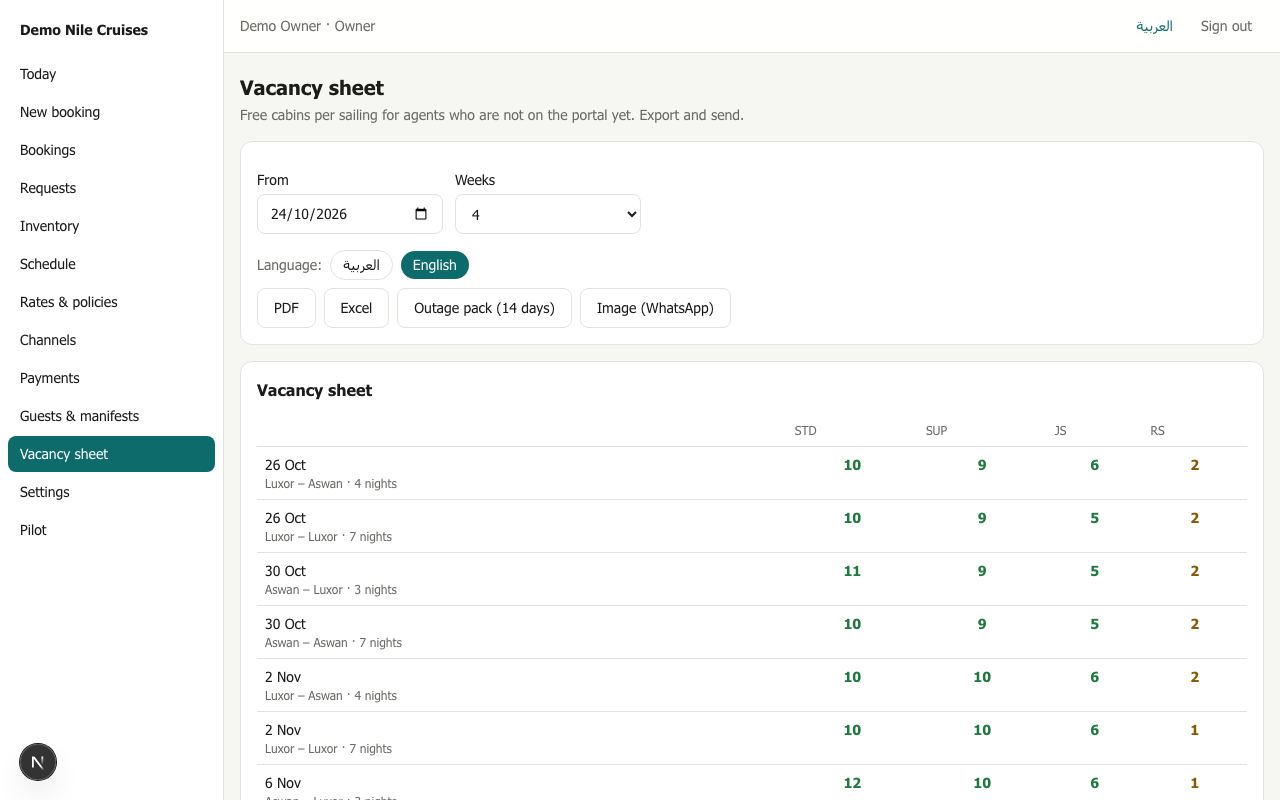This screenshot has width=1280, height=800.
Task: Click the Demo Nile Cruises title
Action: (84, 30)
